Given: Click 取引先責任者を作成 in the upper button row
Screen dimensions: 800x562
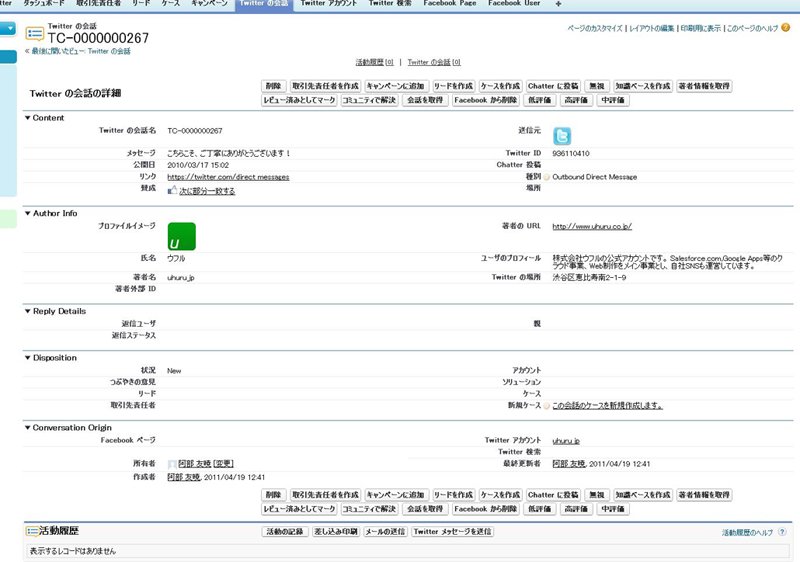Looking at the screenshot, I should click(x=326, y=86).
